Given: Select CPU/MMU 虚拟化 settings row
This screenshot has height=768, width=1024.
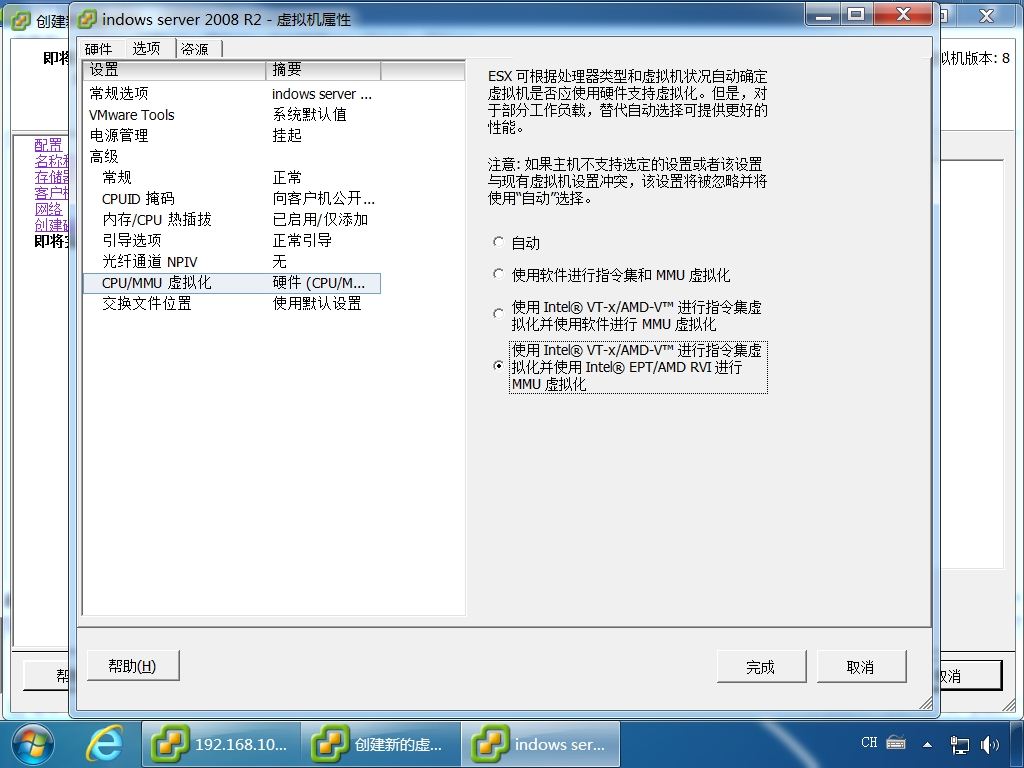Looking at the screenshot, I should 232,283.
